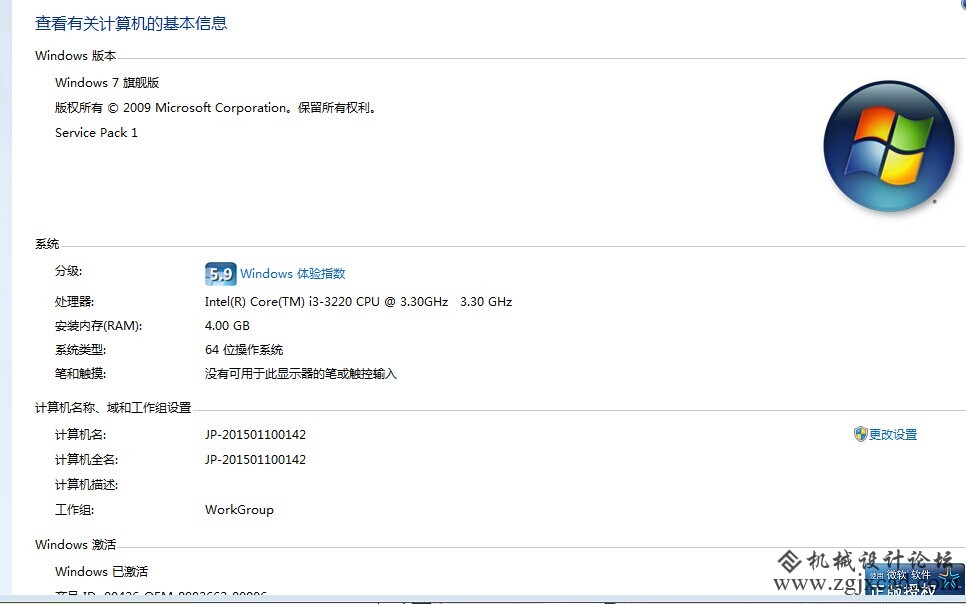The width and height of the screenshot is (966, 604).
Task: Click the 安装内存(RAM) label
Action: 99,325
